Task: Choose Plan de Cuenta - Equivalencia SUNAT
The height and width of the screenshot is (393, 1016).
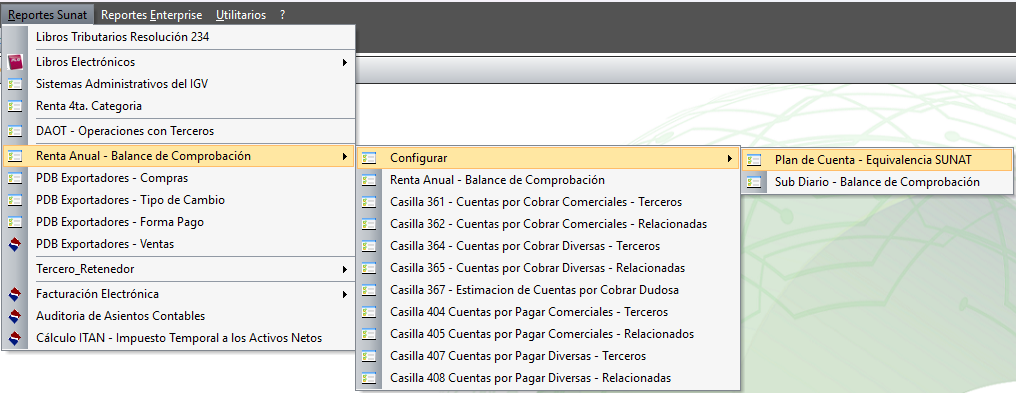Action: (x=877, y=160)
